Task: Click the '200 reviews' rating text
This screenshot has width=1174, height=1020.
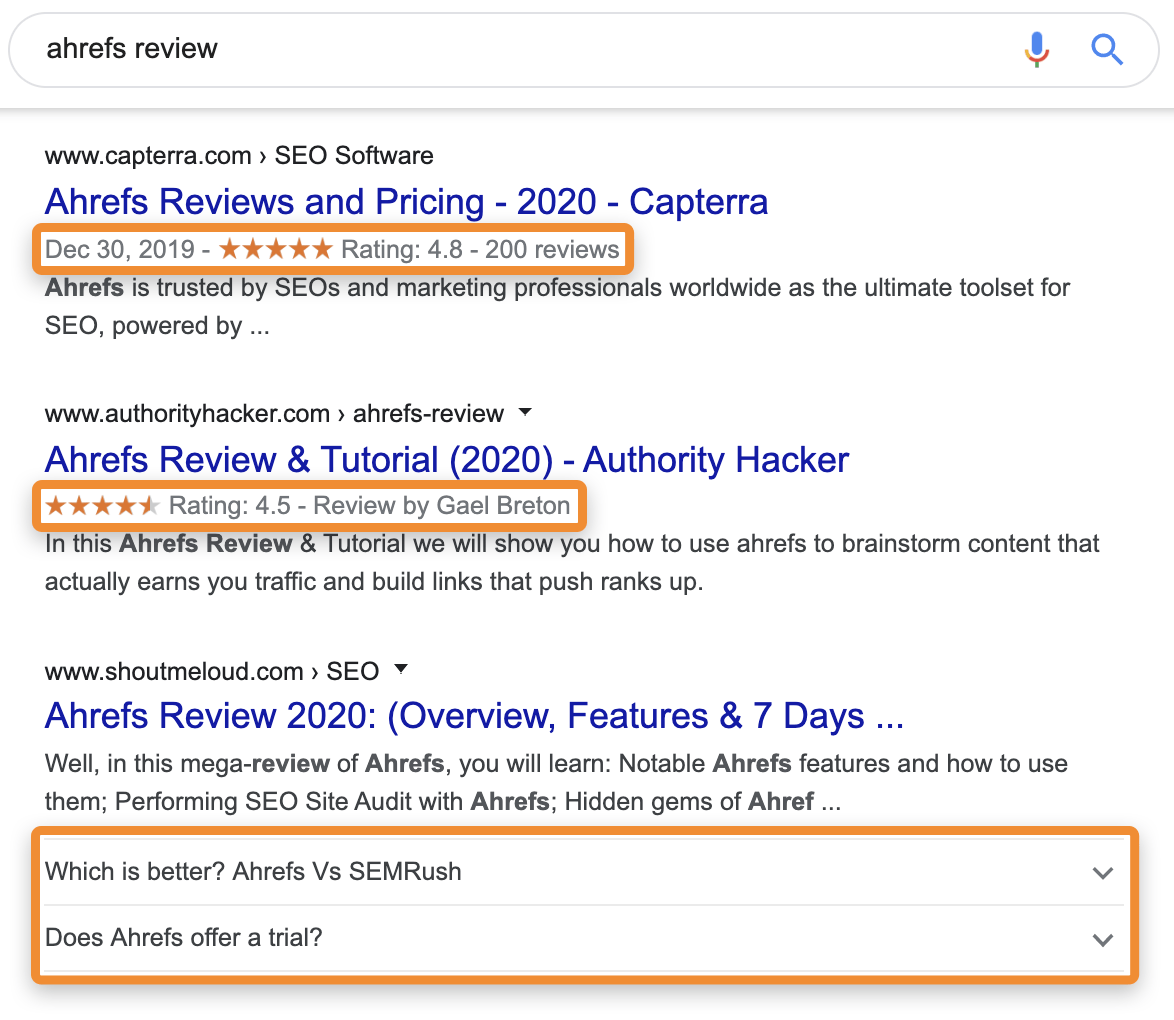Action: [553, 248]
